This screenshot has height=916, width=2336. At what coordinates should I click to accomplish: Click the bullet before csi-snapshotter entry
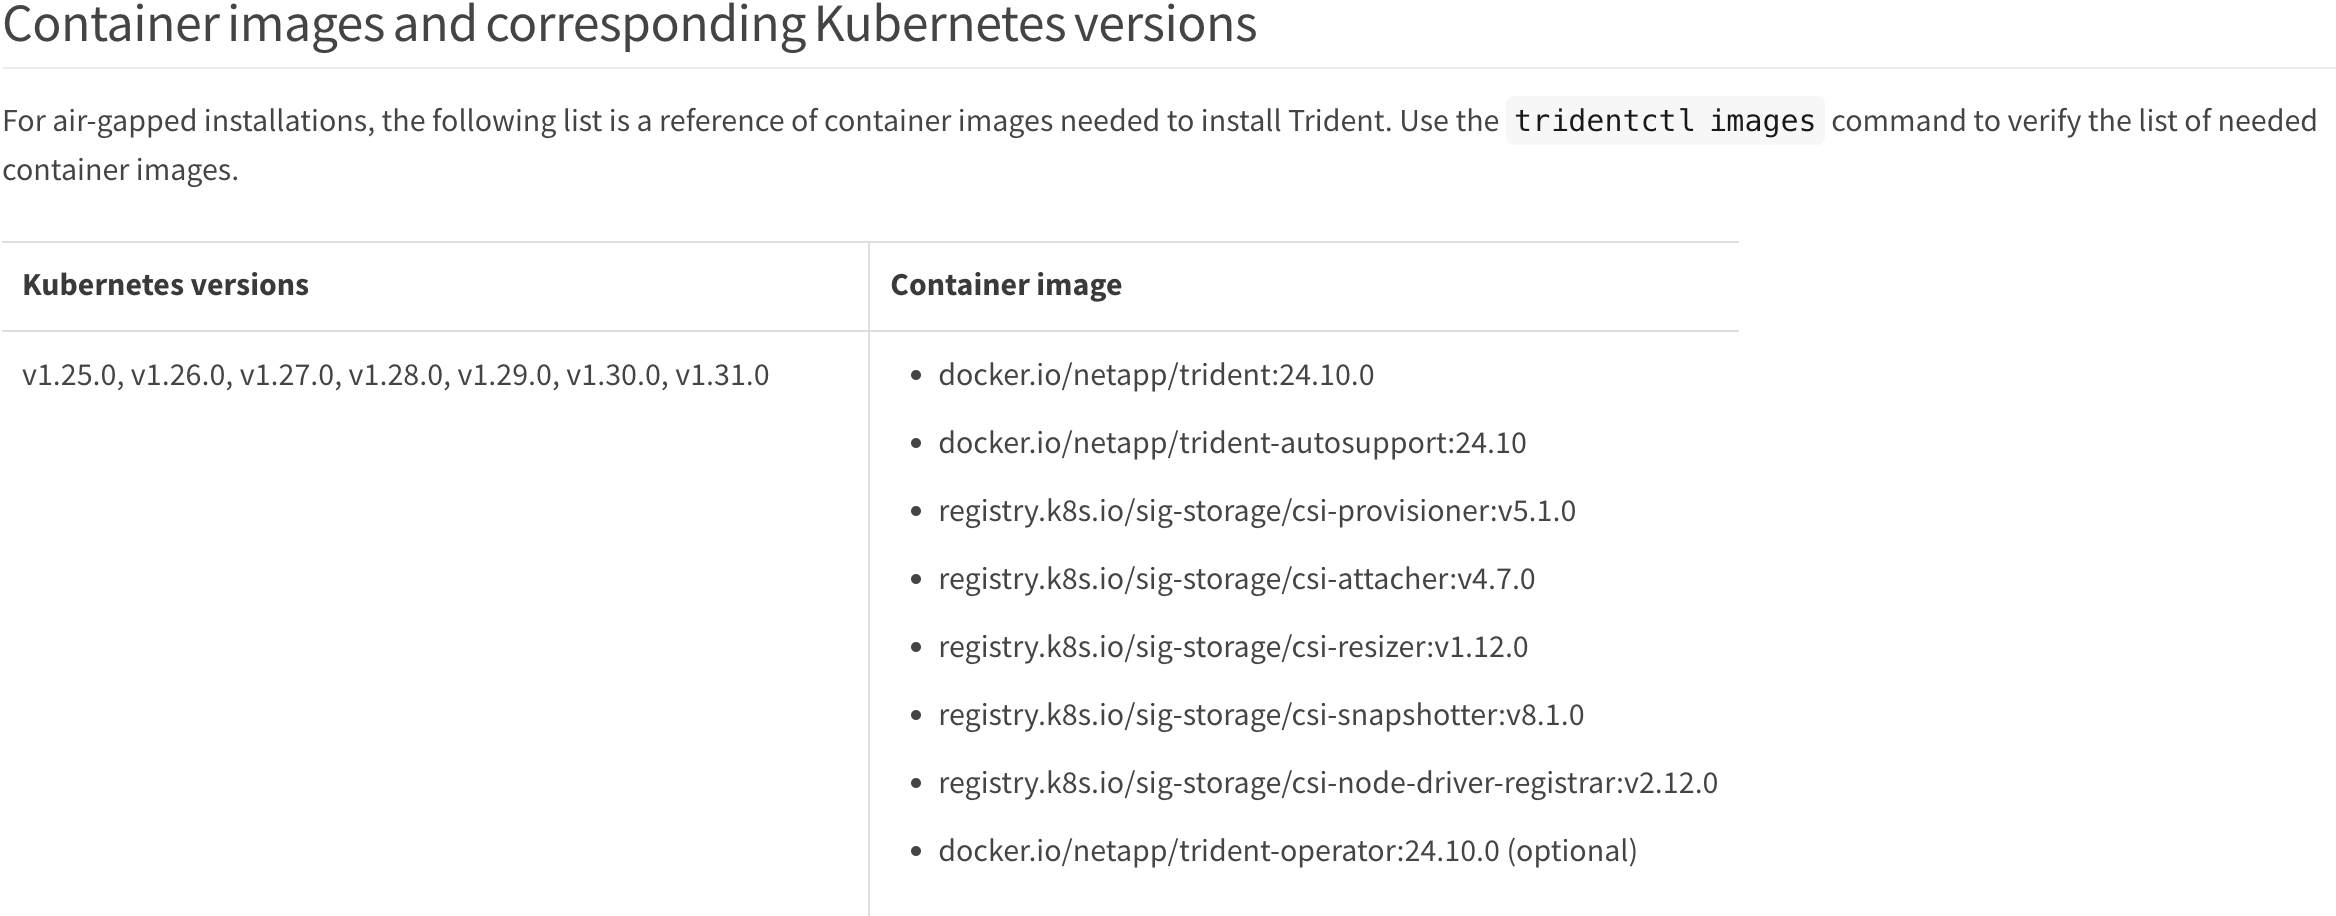tap(915, 716)
